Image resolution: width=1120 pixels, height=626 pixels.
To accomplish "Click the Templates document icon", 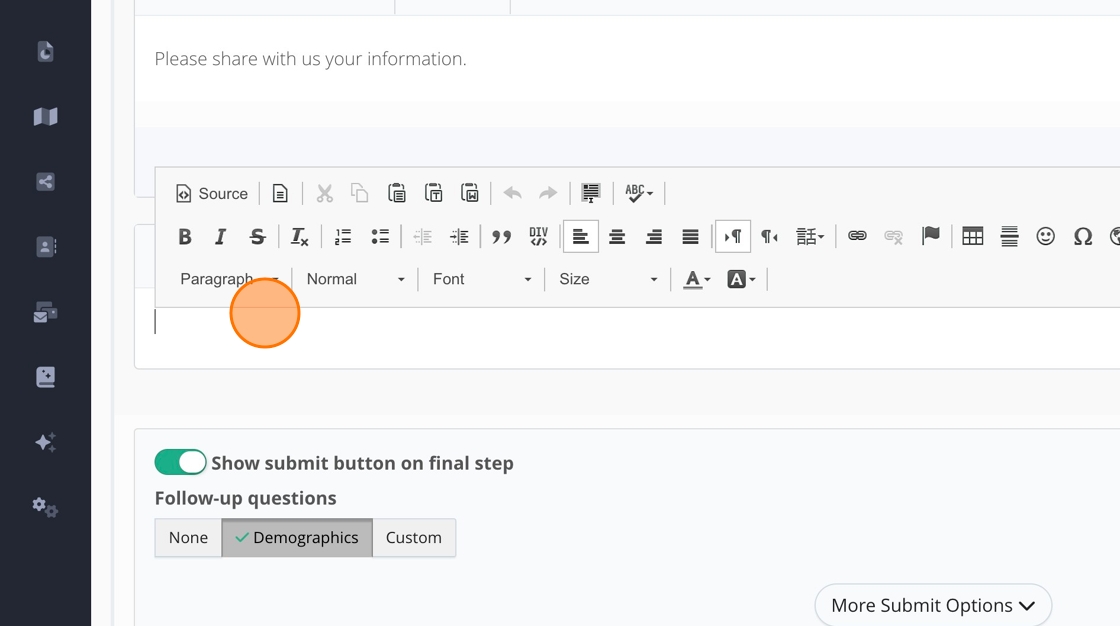I will point(280,194).
